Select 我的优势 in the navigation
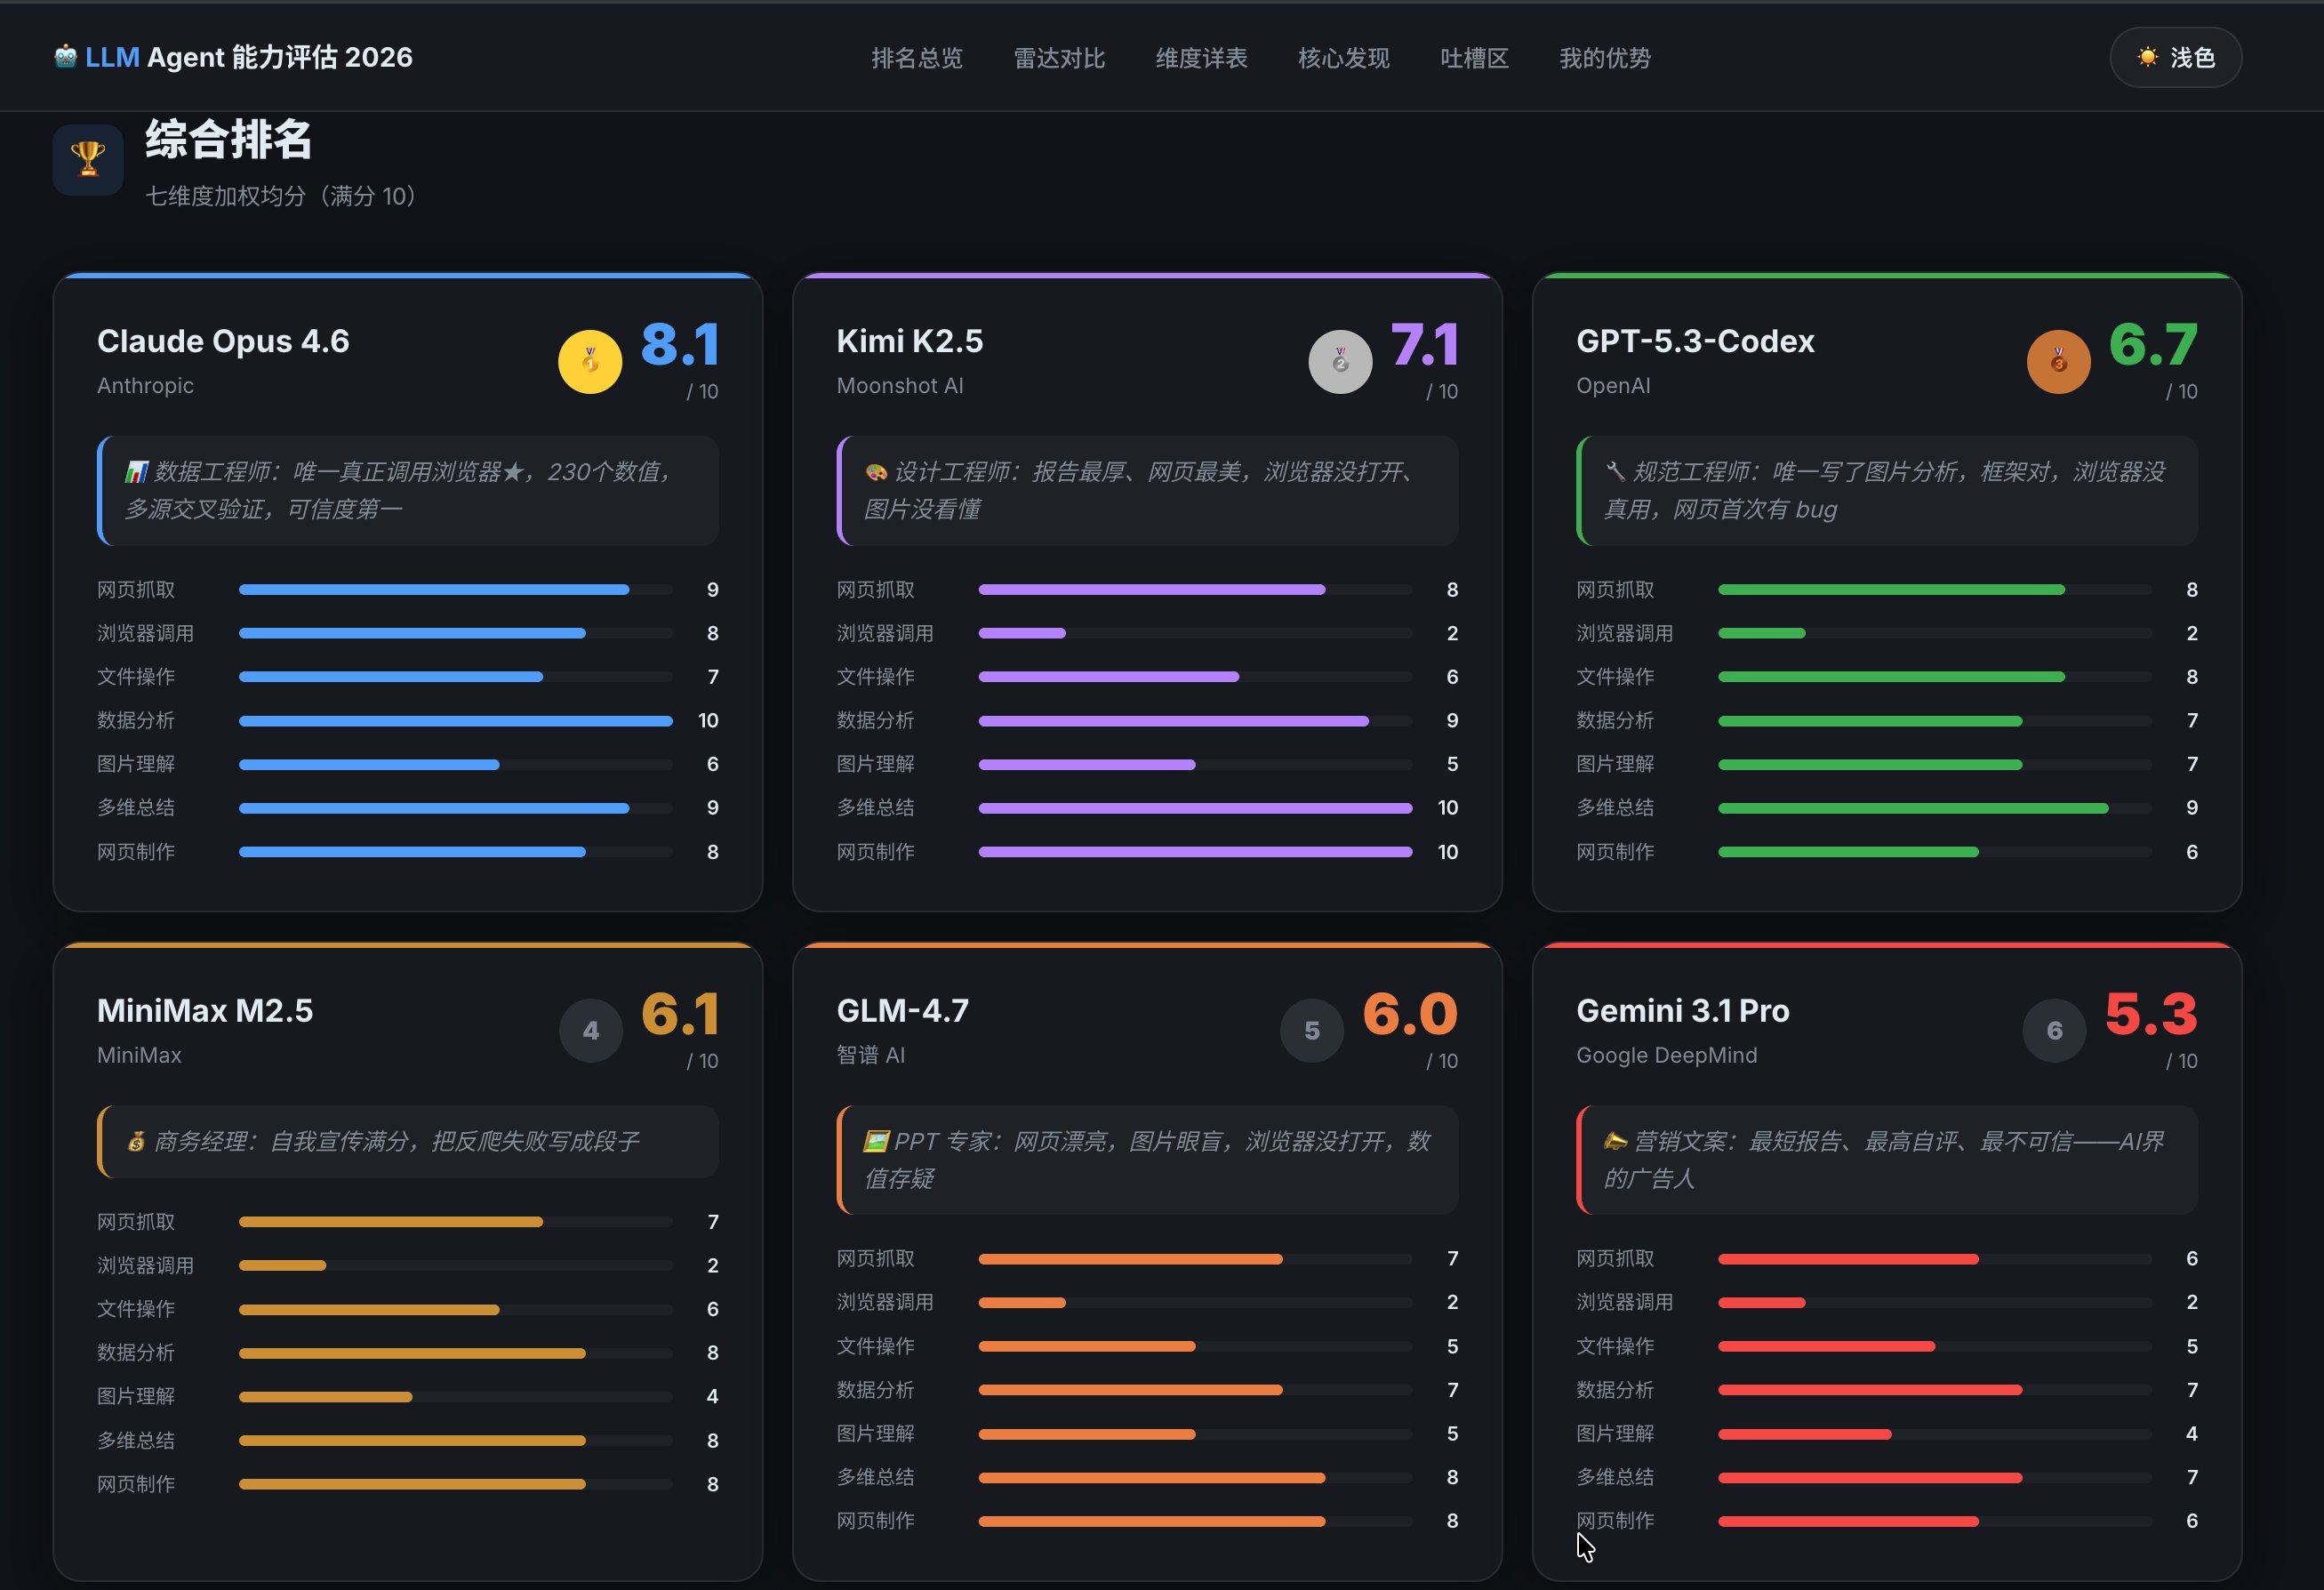This screenshot has height=1590, width=2324. point(1604,58)
